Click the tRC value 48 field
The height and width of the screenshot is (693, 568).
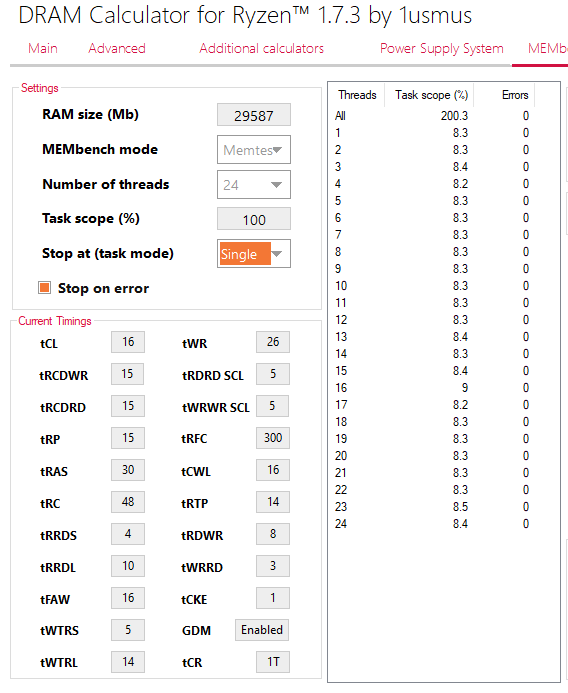(128, 502)
